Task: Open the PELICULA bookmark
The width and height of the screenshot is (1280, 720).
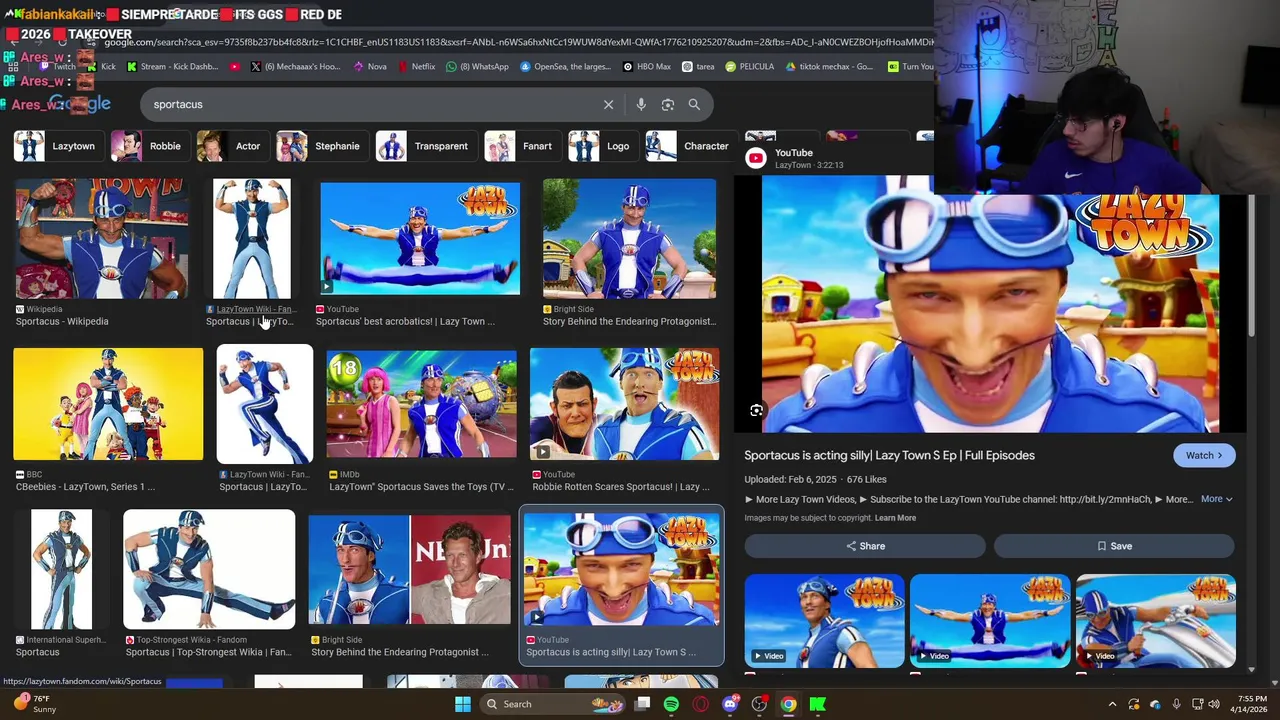Action: [750, 67]
